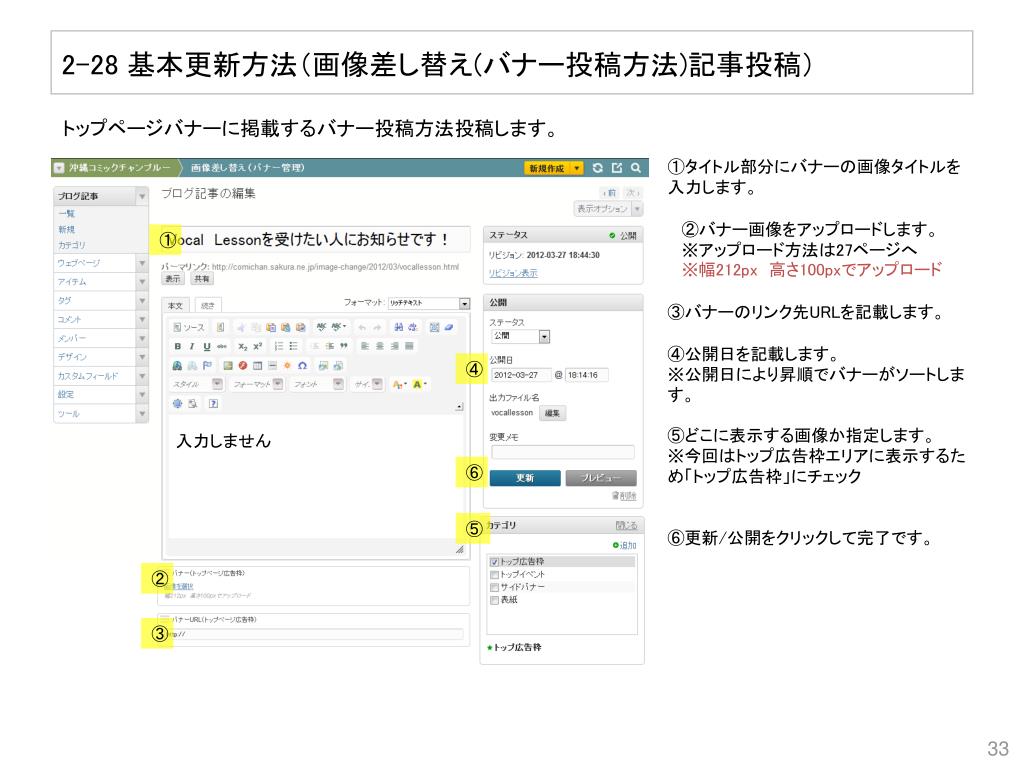The height and width of the screenshot is (768, 1024).
Task: Open the view site icon in the header
Action: click(616, 168)
